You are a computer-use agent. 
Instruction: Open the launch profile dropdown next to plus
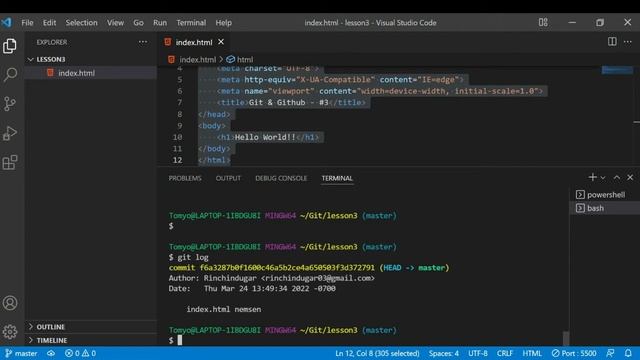click(603, 178)
